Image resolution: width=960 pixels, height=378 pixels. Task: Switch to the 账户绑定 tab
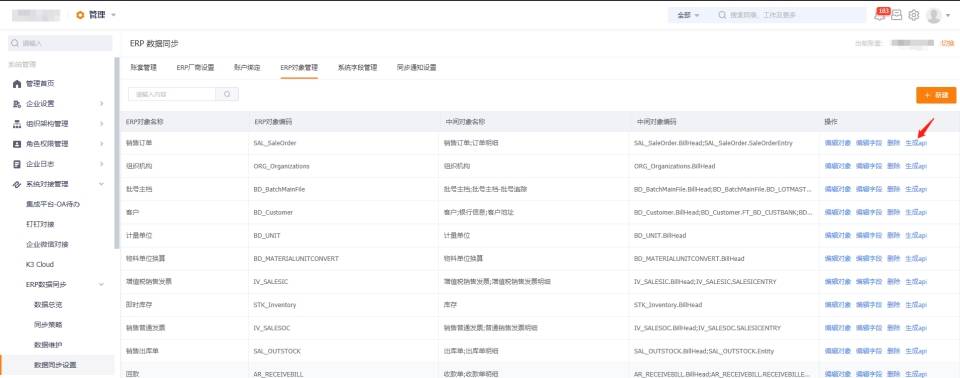point(247,68)
